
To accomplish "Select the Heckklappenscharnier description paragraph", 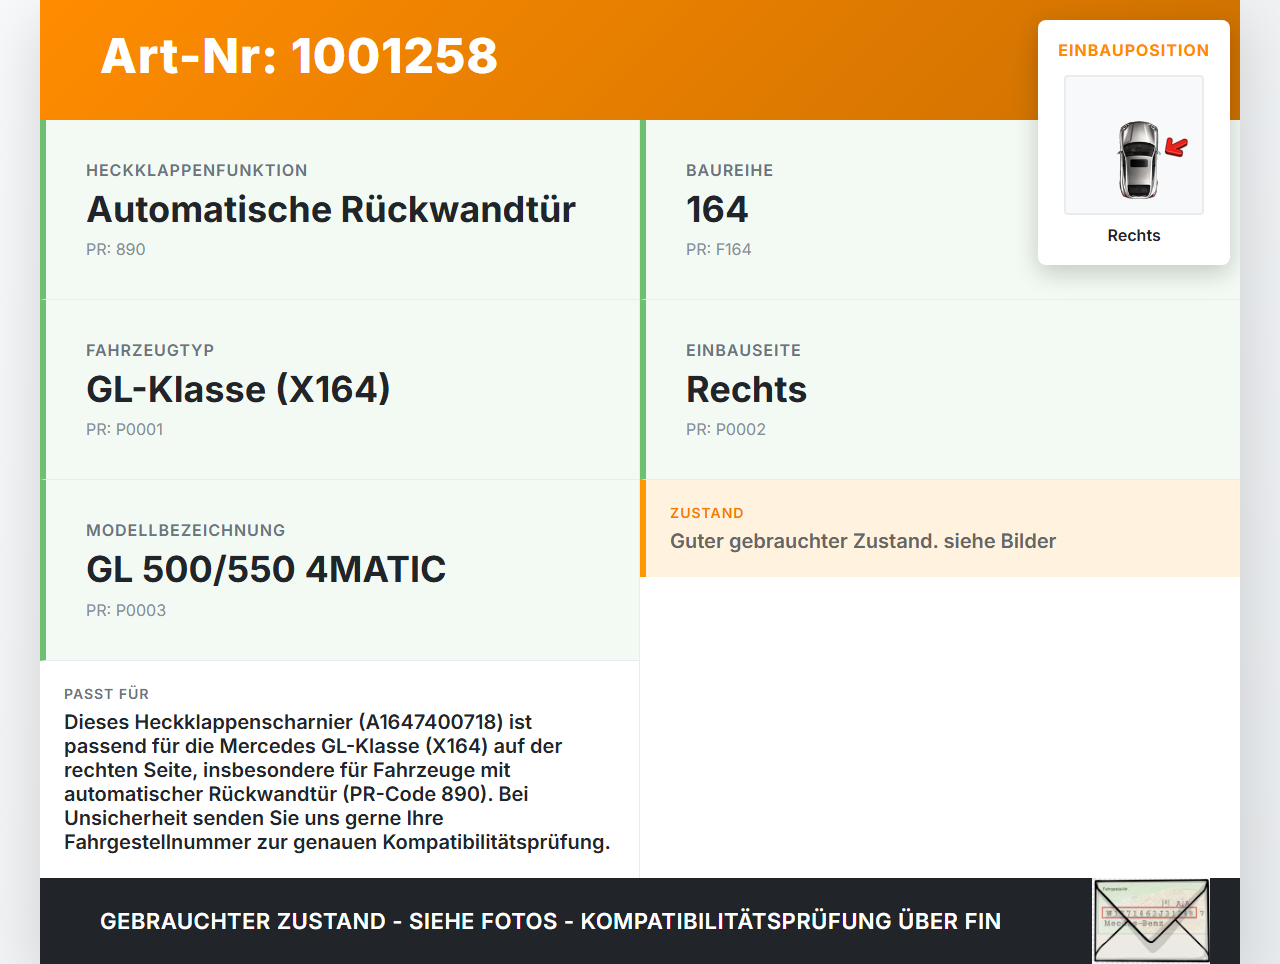I will click(337, 782).
